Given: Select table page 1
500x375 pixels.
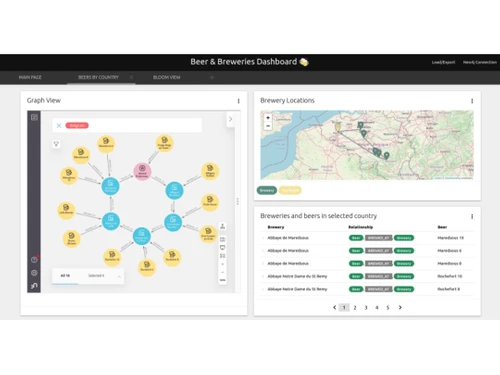Looking at the screenshot, I should tap(344, 307).
